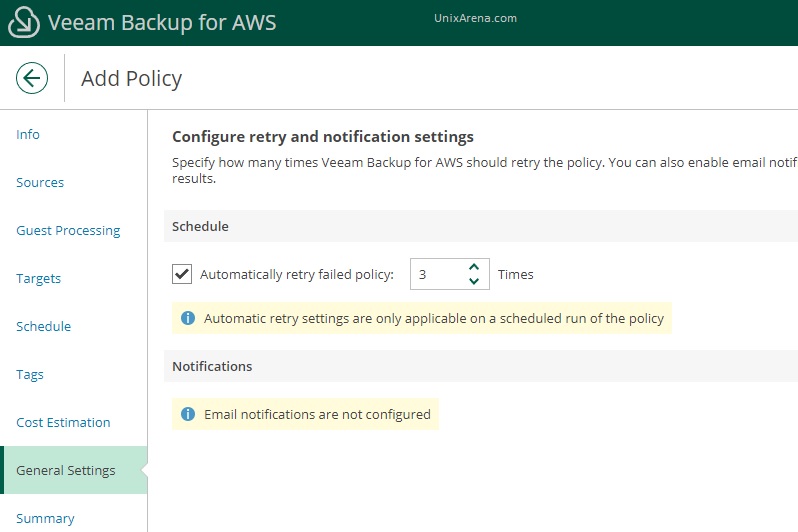
Task: Click the back arrow button
Action: click(32, 78)
